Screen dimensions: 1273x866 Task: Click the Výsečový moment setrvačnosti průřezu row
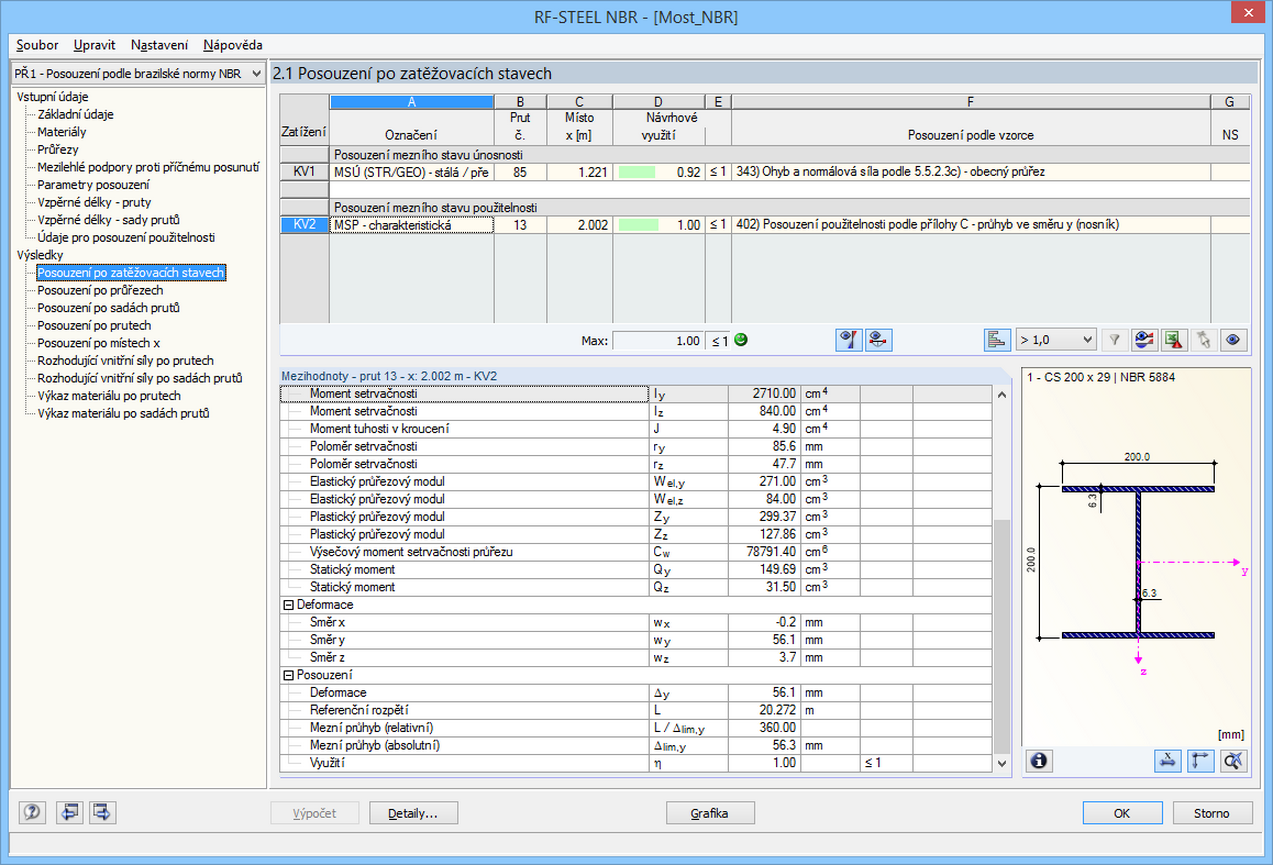(637, 552)
